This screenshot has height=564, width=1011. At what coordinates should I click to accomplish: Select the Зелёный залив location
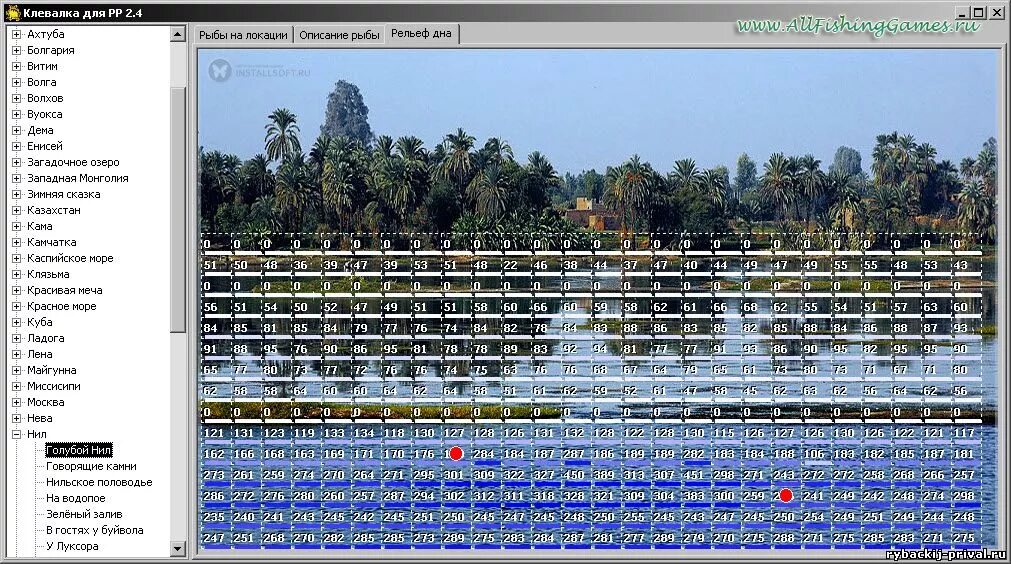coord(84,514)
